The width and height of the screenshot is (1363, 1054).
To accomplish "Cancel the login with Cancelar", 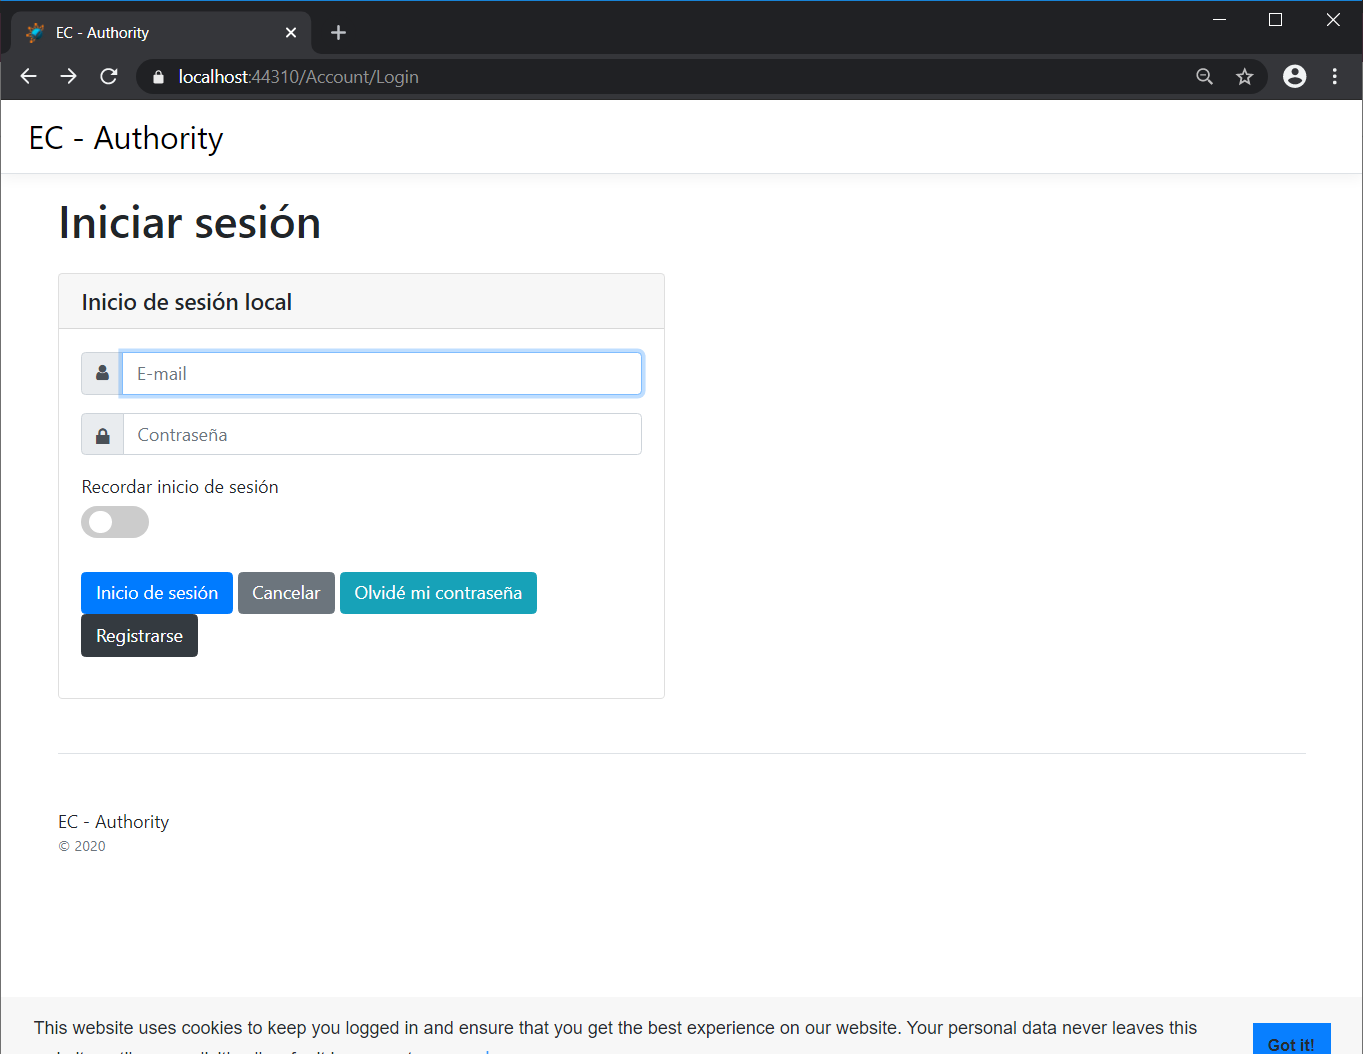I will tap(286, 592).
